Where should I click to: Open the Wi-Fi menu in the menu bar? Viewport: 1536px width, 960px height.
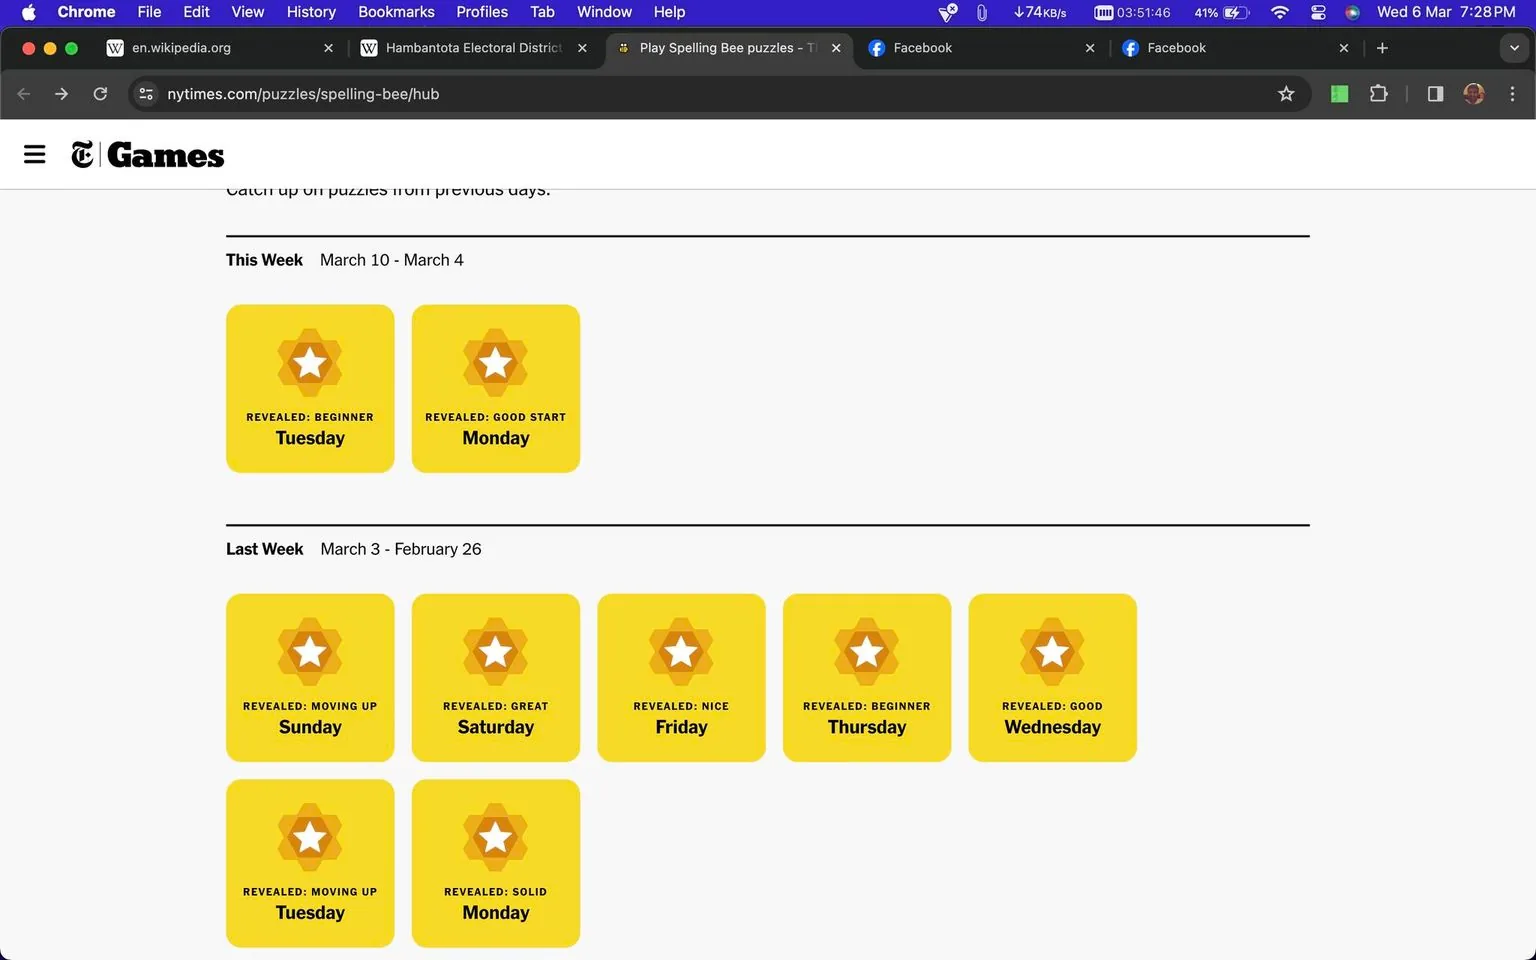tap(1280, 12)
